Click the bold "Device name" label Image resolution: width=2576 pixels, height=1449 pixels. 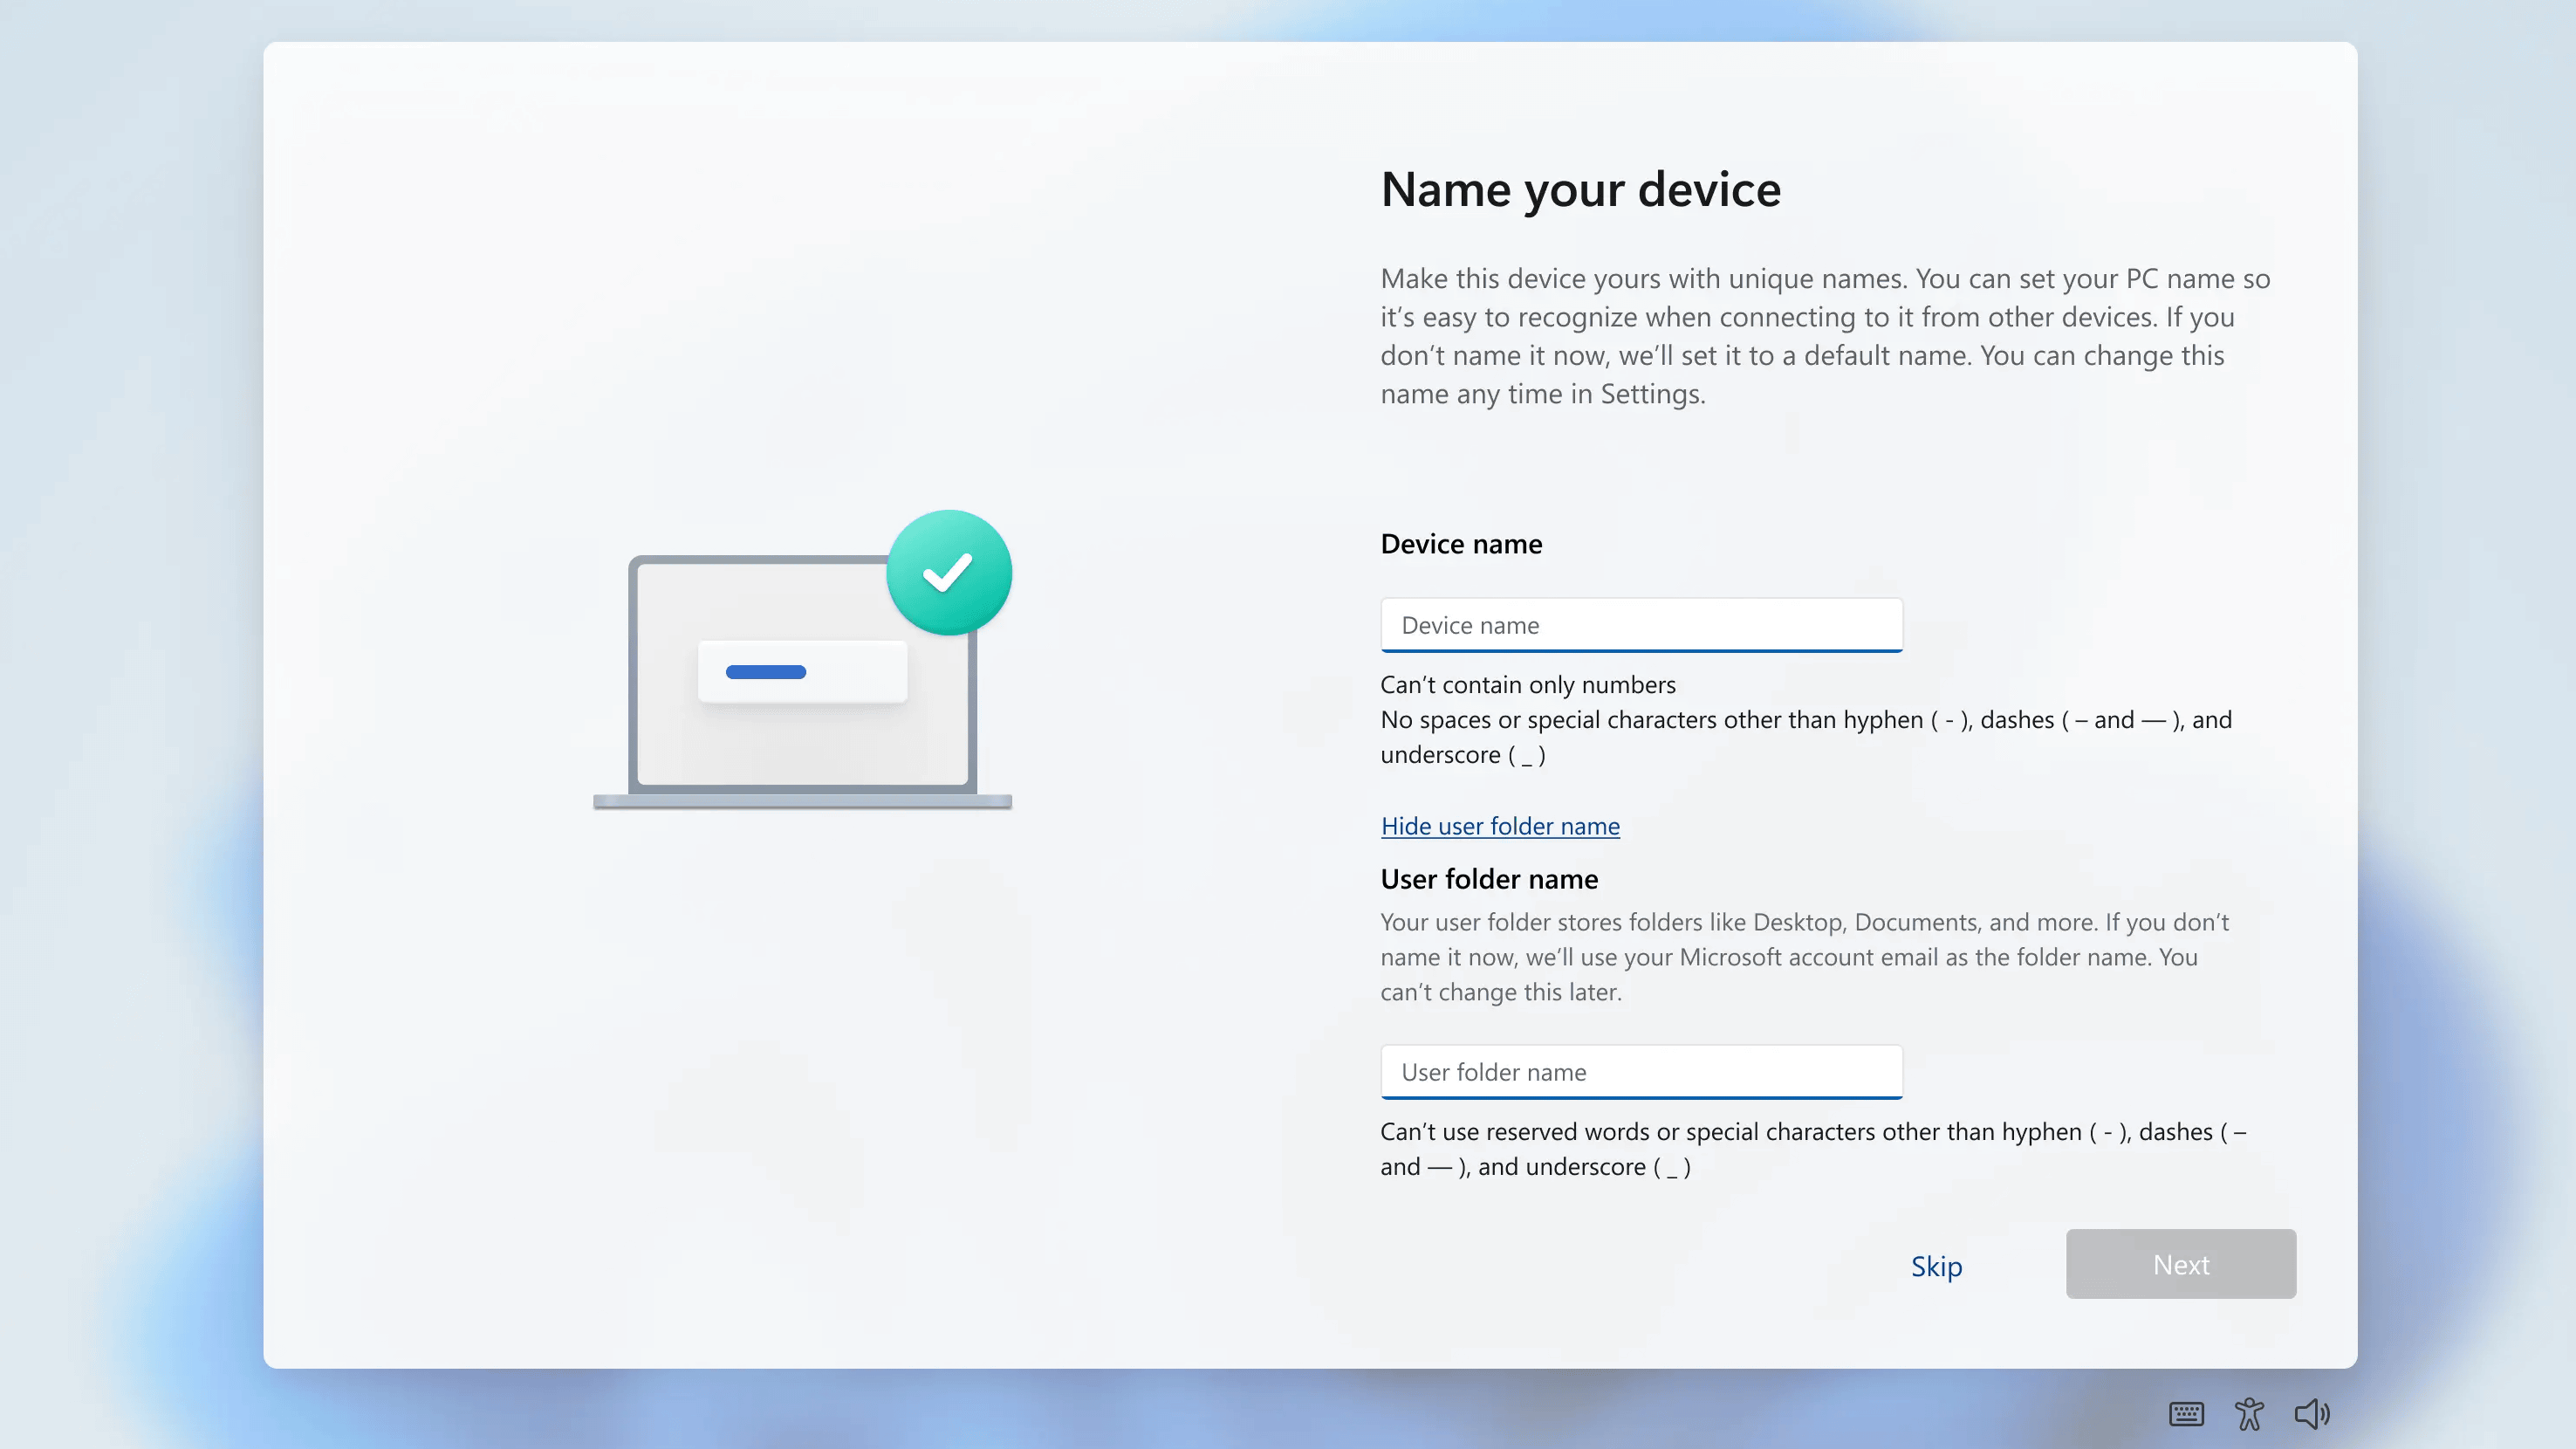tap(1461, 544)
